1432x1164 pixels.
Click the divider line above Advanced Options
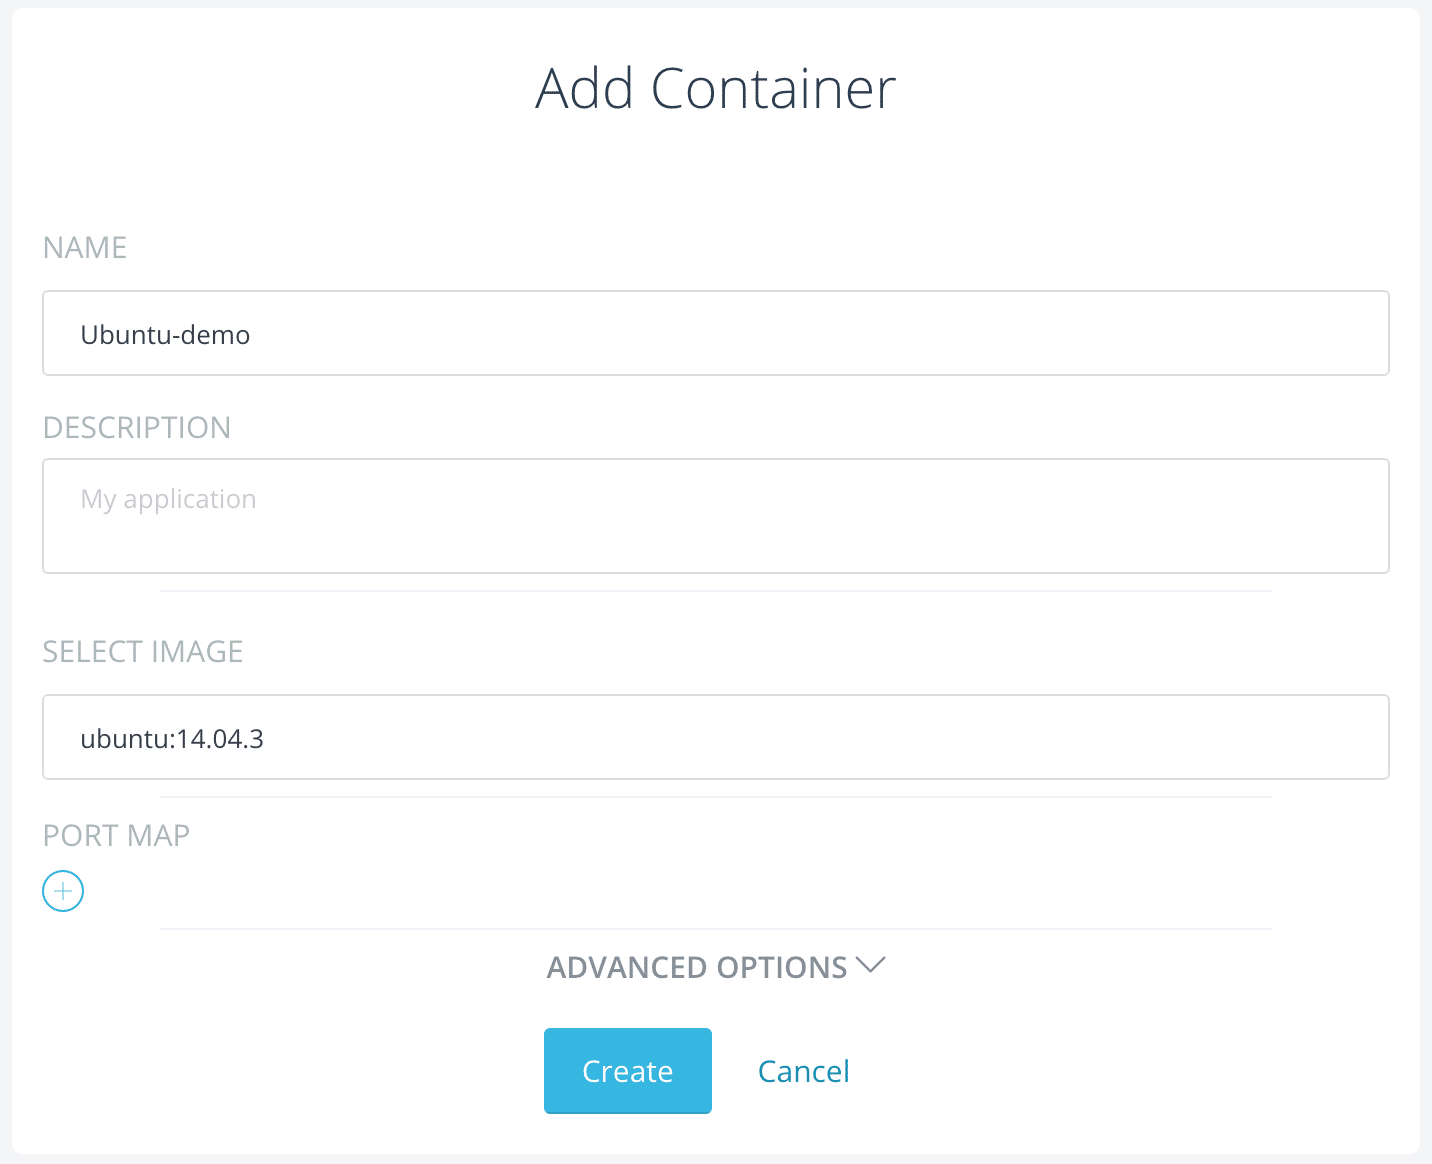[715, 929]
